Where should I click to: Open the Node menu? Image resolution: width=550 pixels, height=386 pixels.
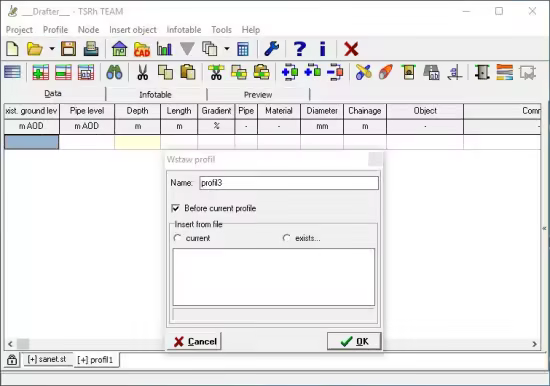tap(88, 30)
